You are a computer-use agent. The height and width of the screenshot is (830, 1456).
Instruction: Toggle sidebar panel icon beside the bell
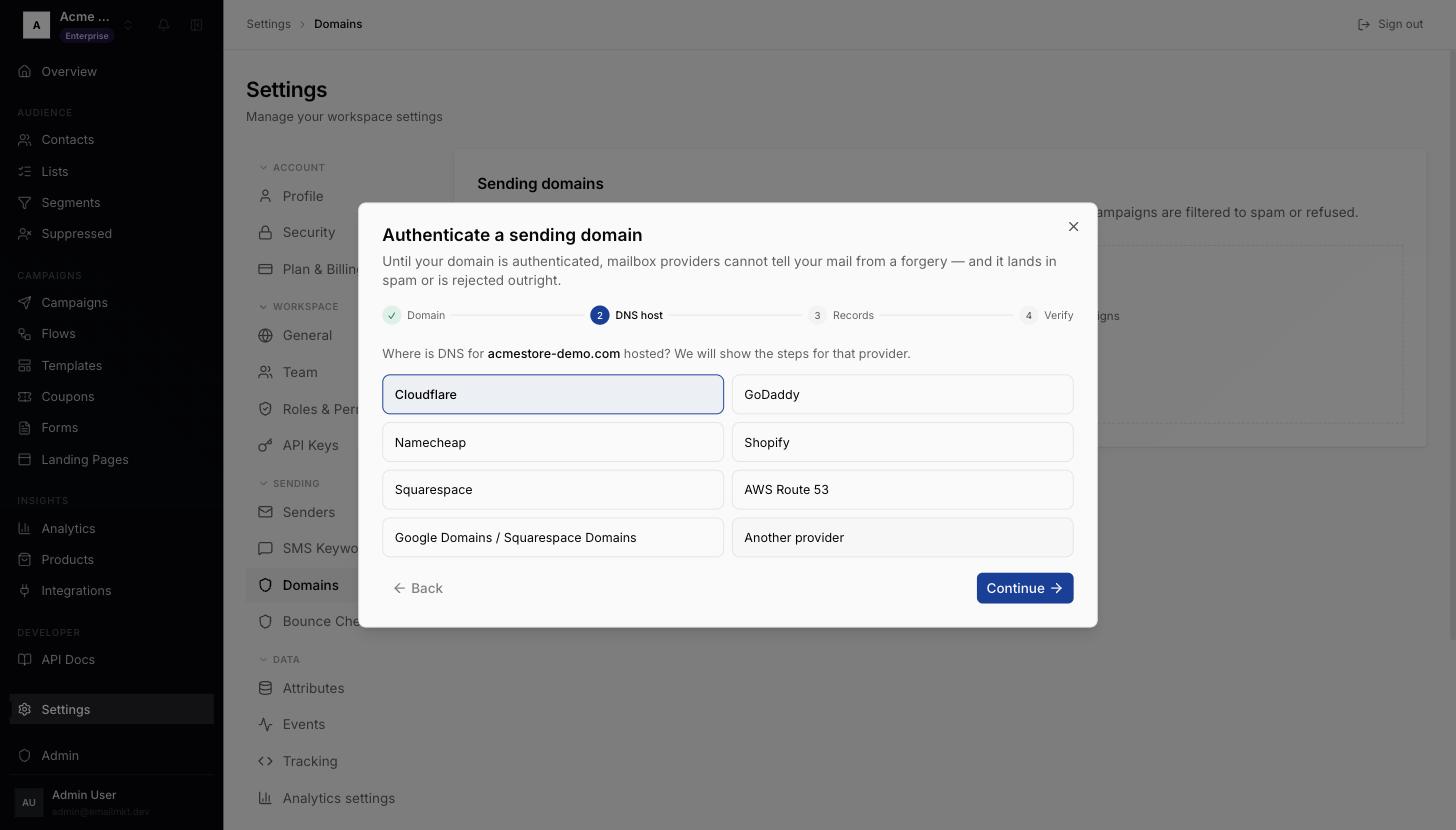coord(196,25)
